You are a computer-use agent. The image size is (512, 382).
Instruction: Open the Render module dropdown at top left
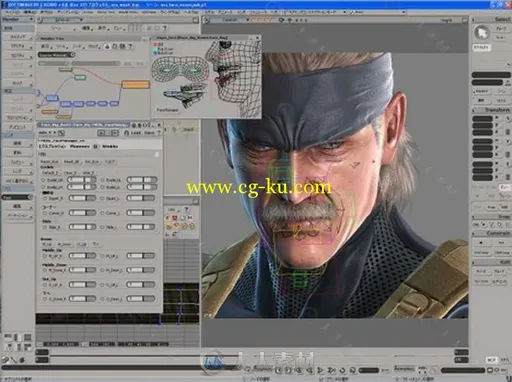[17, 20]
